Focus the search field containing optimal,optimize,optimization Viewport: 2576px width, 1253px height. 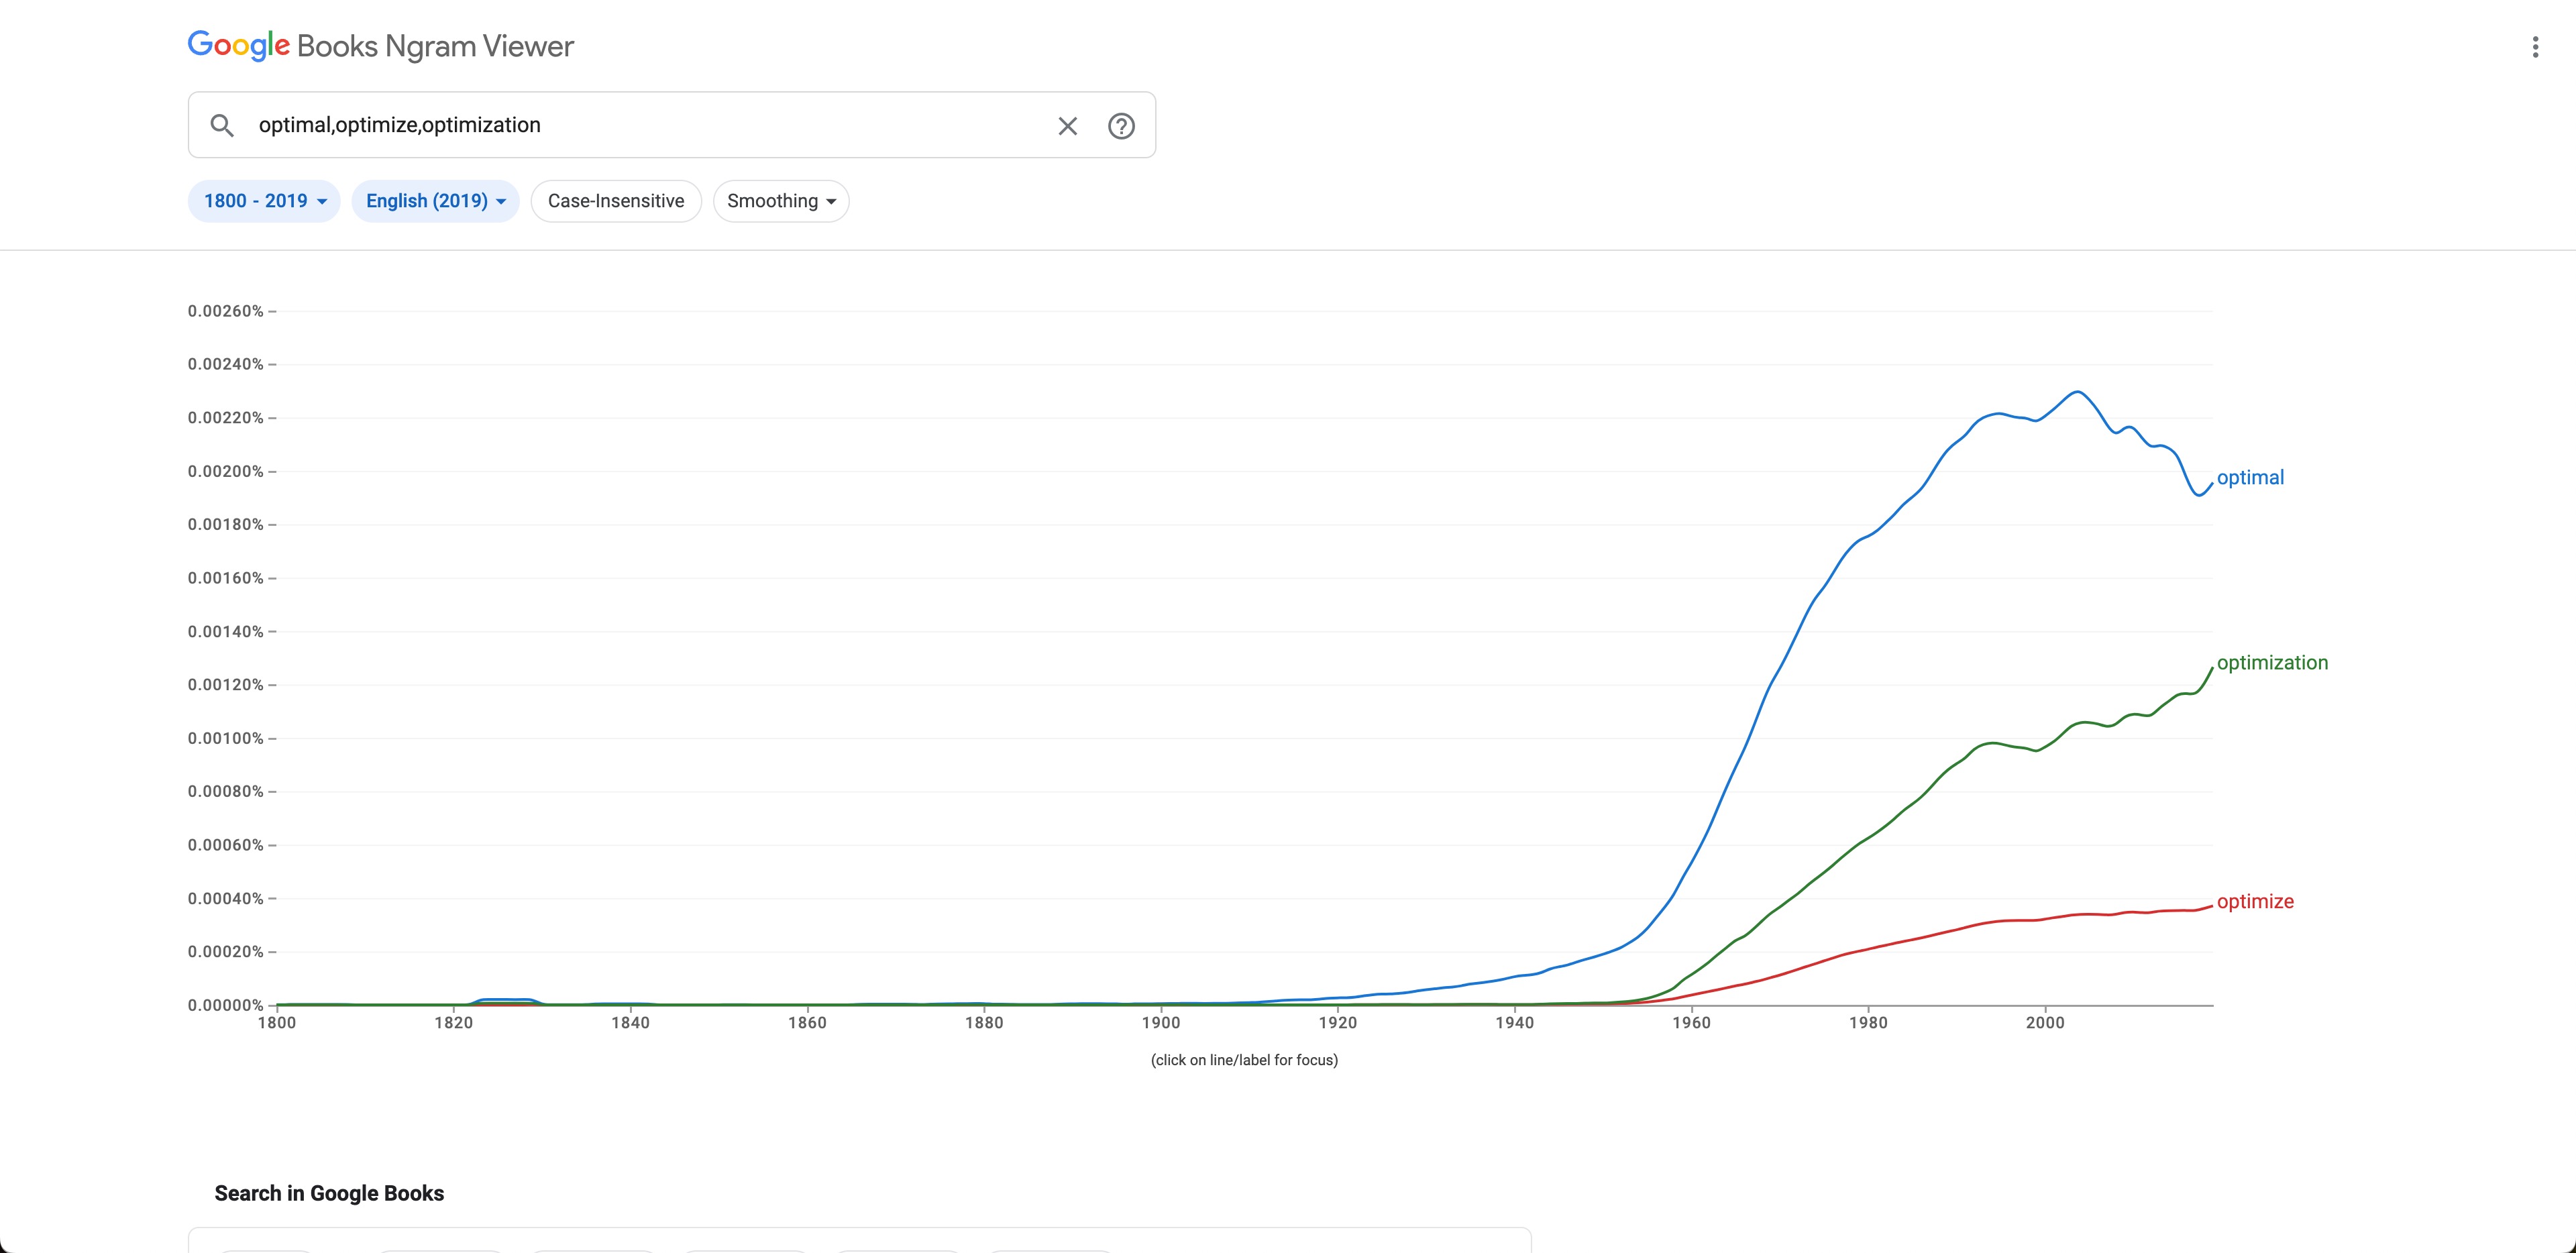[x=640, y=125]
